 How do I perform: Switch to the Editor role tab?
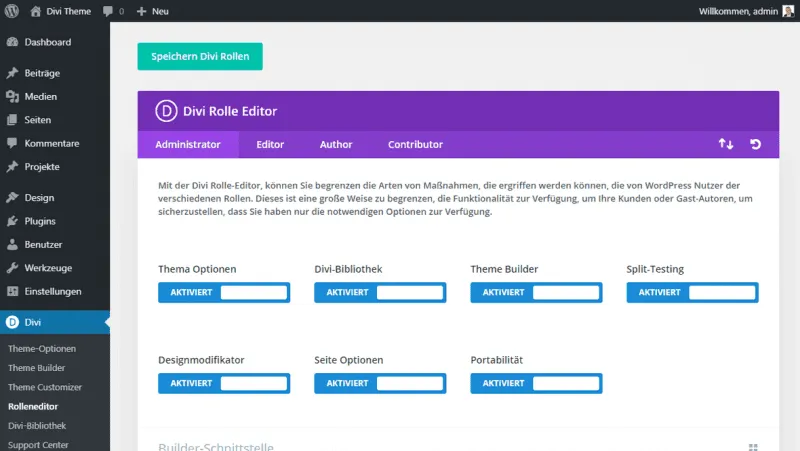pyautogui.click(x=270, y=144)
